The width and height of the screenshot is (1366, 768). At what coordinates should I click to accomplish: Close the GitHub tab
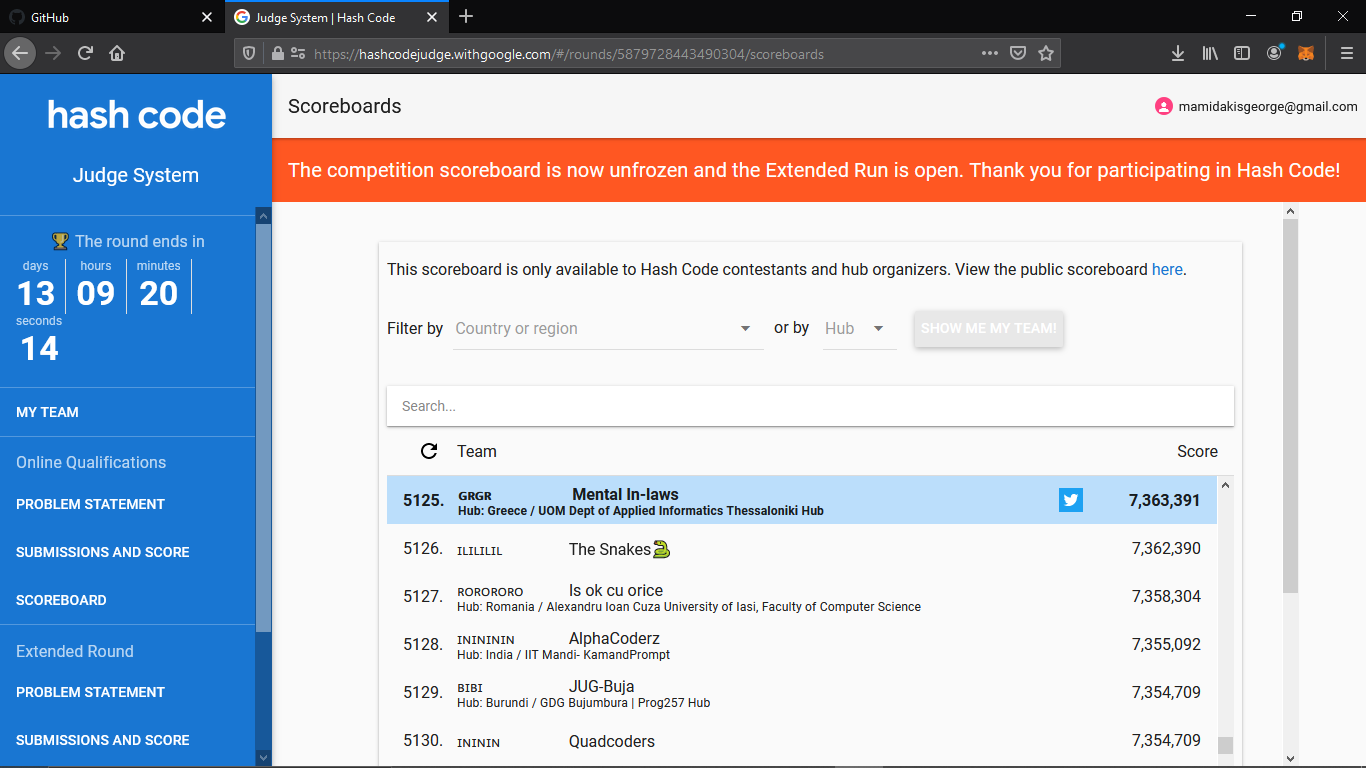[x=207, y=18]
